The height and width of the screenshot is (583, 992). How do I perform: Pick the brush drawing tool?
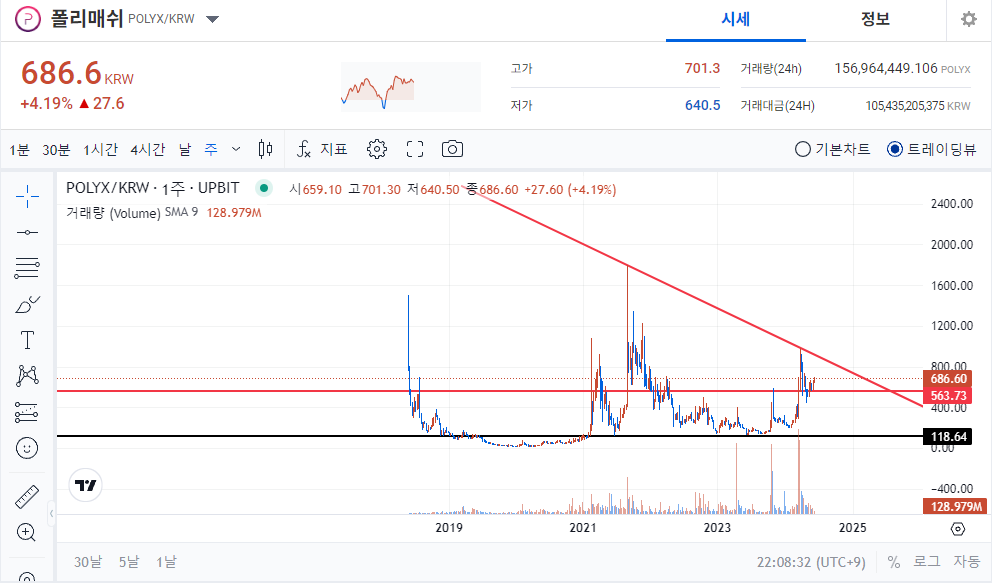tap(26, 303)
